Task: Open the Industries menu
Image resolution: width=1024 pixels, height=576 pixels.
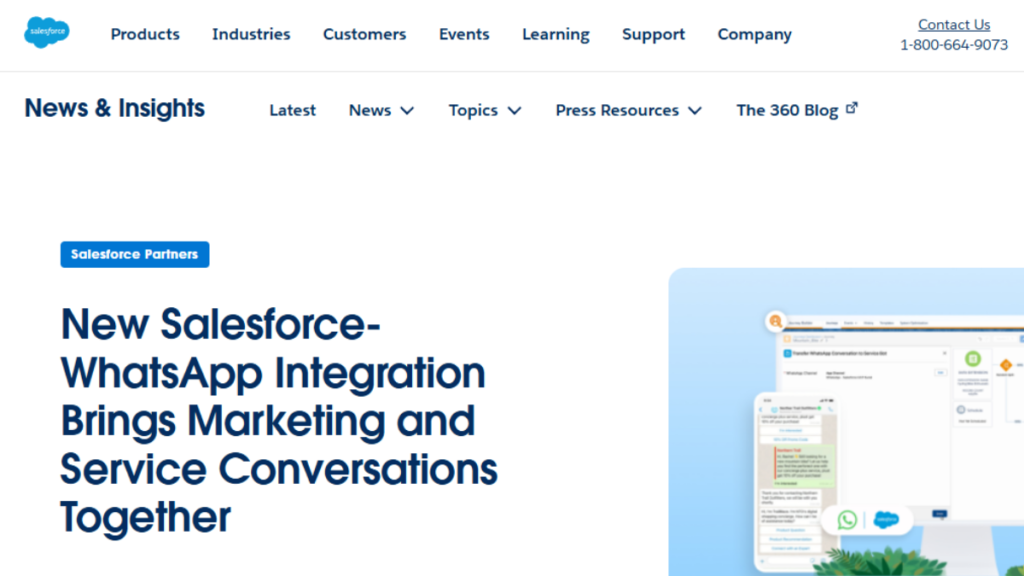Action: pos(251,34)
